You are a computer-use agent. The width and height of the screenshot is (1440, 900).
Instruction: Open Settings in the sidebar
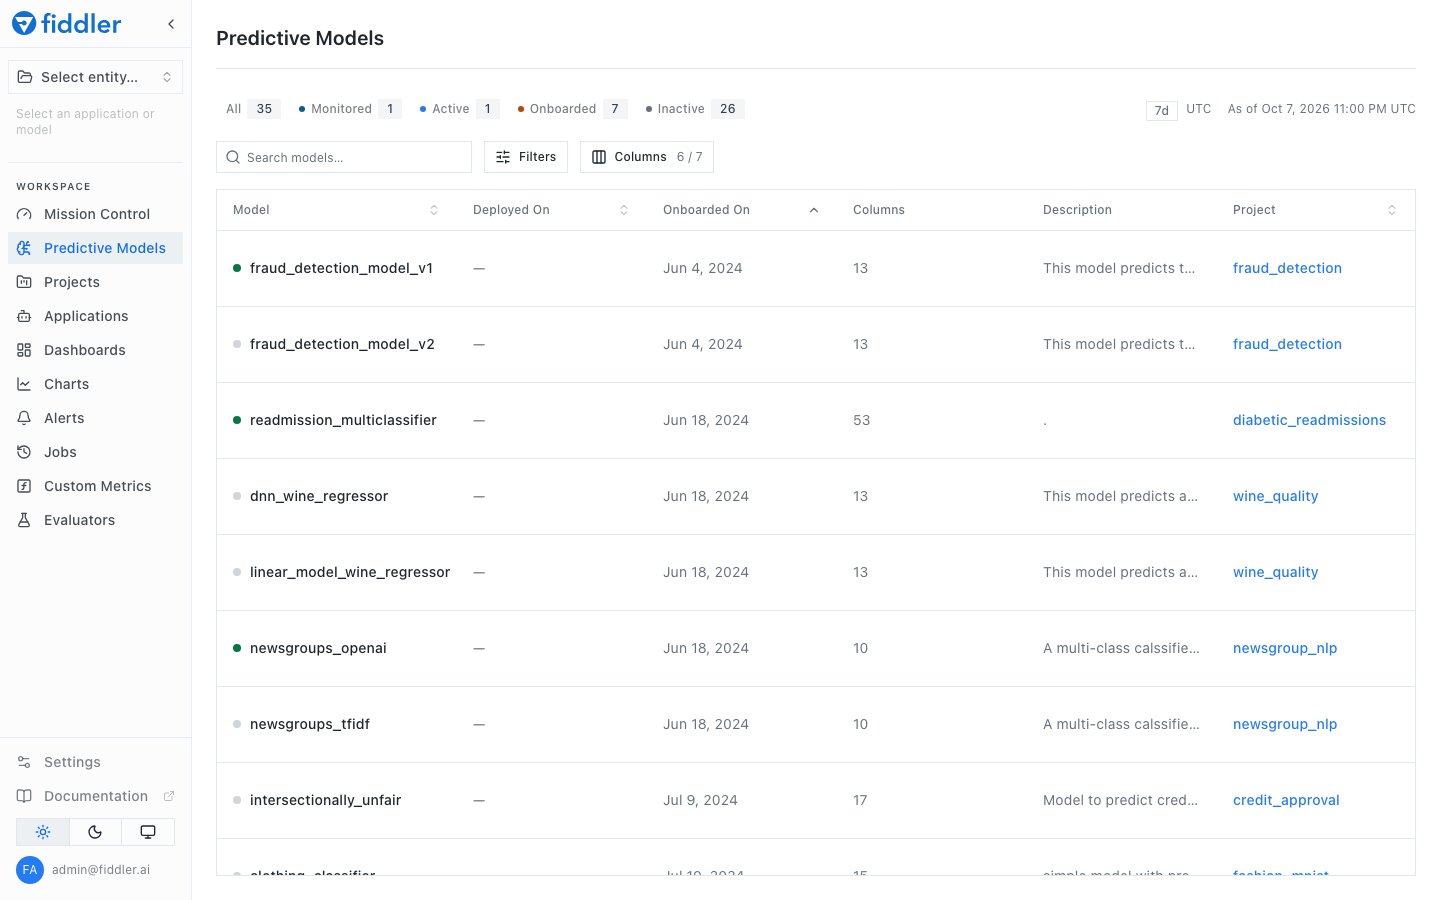pos(96,762)
